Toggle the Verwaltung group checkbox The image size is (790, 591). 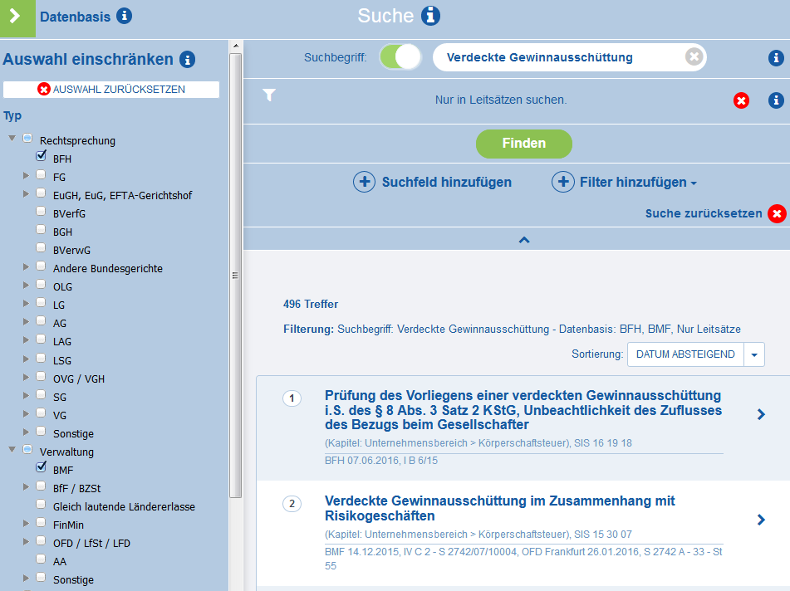click(x=28, y=449)
